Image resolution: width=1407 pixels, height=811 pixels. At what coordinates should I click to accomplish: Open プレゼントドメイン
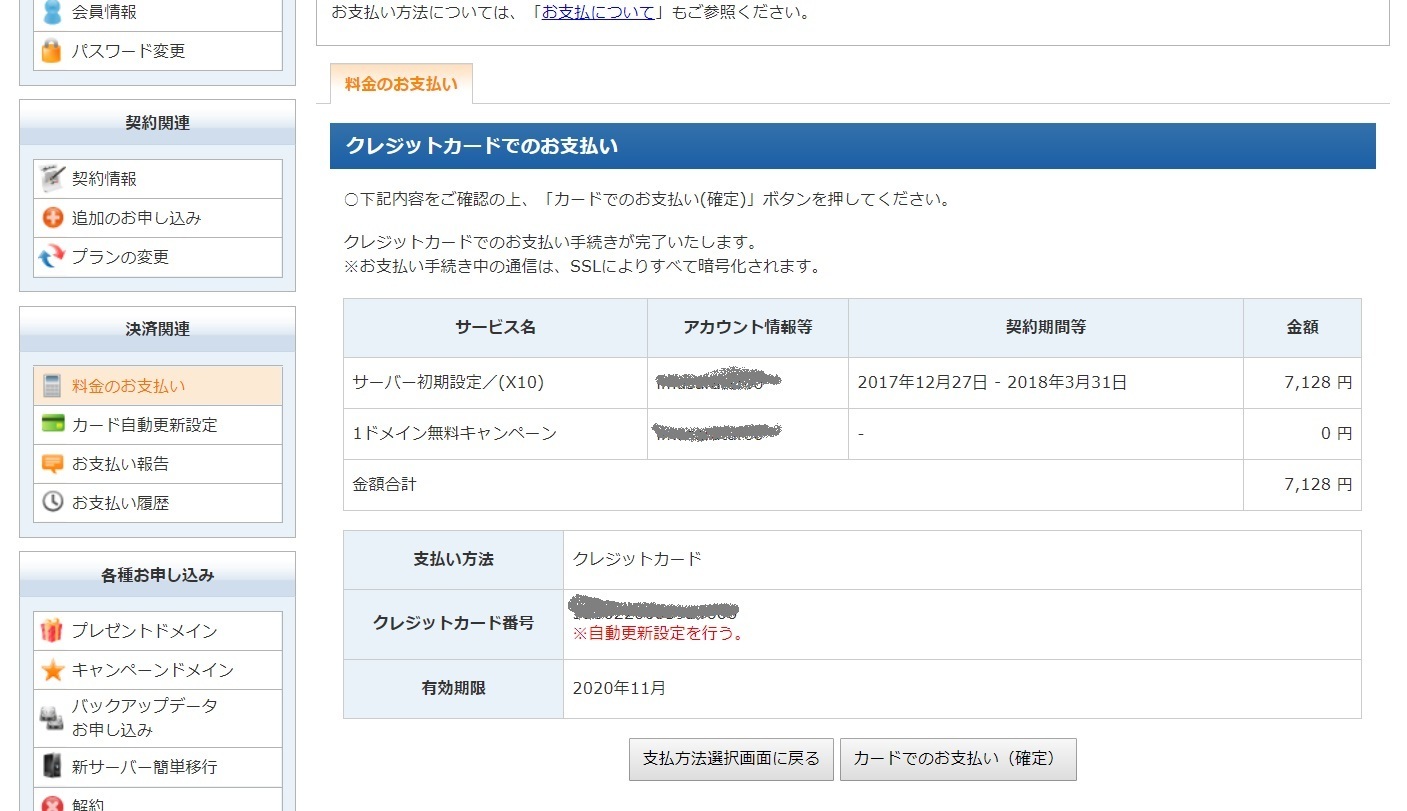coord(158,631)
